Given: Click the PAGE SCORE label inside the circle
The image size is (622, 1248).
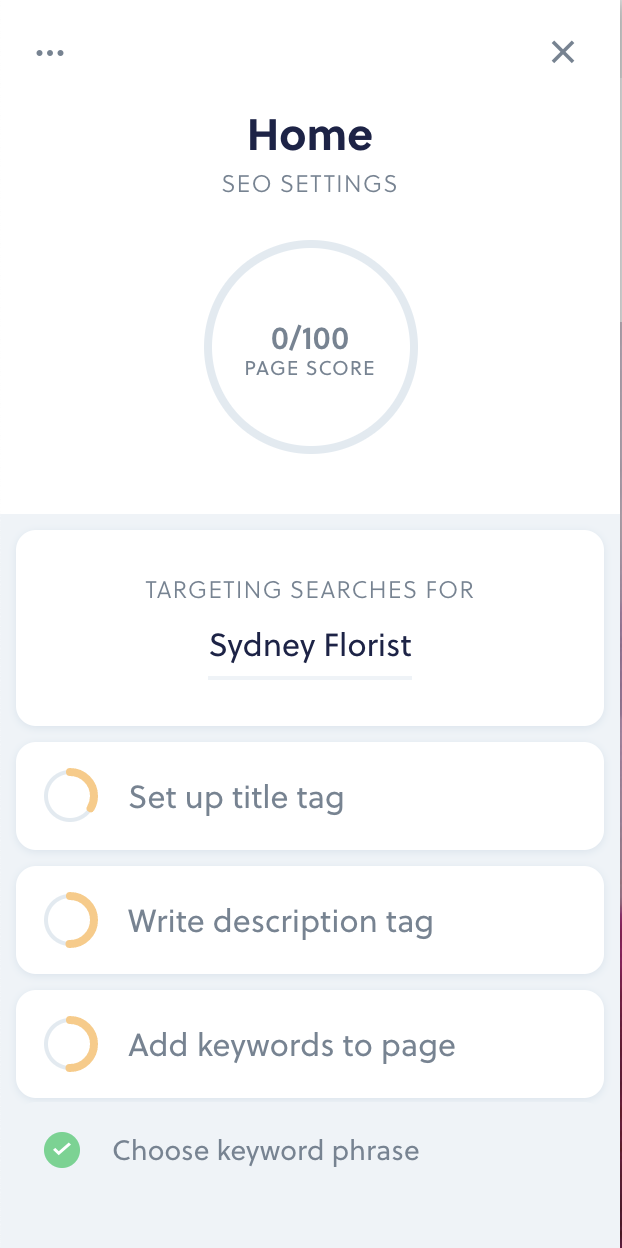Looking at the screenshot, I should click(x=310, y=368).
